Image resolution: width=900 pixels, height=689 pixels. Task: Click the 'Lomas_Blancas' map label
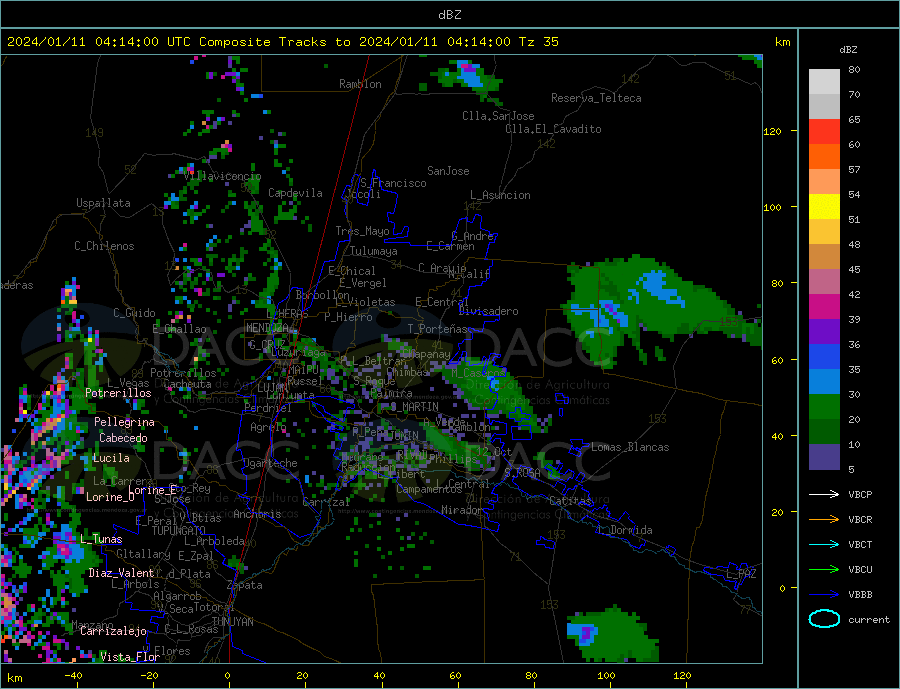click(x=630, y=447)
